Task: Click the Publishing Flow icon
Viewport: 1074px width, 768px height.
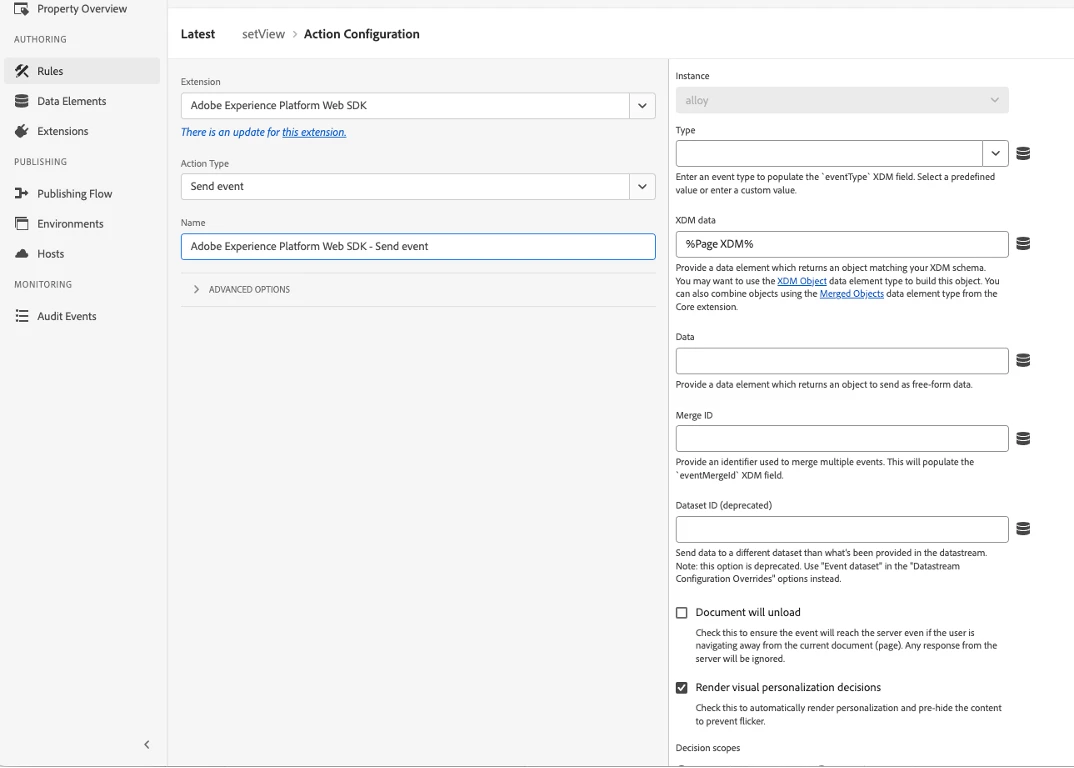Action: tap(22, 194)
